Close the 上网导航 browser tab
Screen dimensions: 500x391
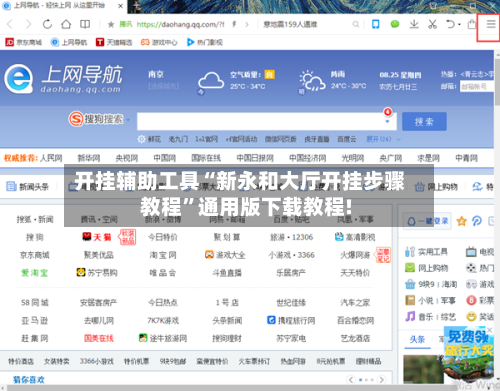click(121, 6)
